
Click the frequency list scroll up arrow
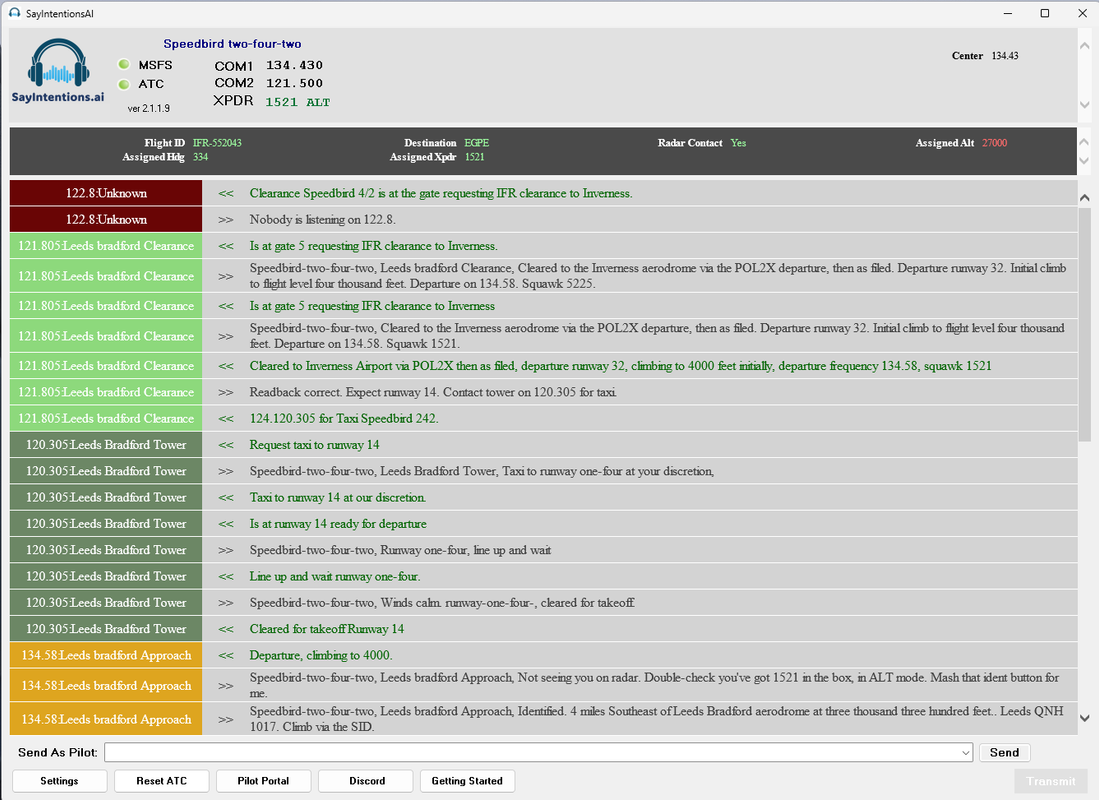point(1084,46)
